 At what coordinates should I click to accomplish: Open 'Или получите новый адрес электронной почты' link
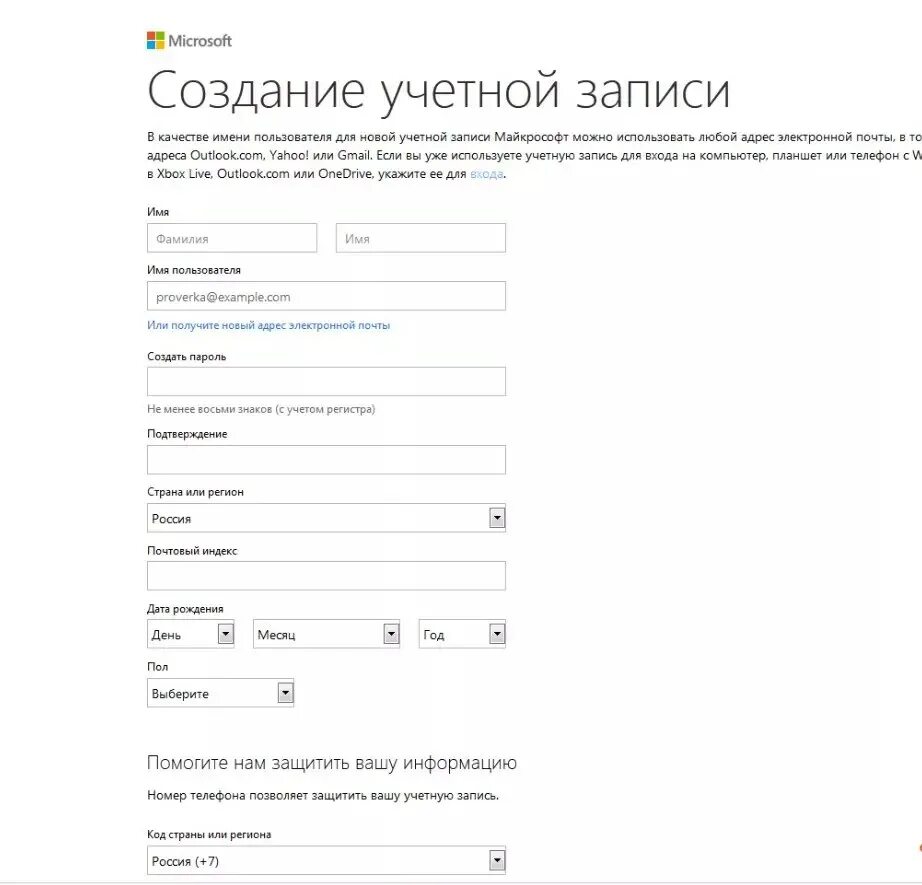[269, 325]
